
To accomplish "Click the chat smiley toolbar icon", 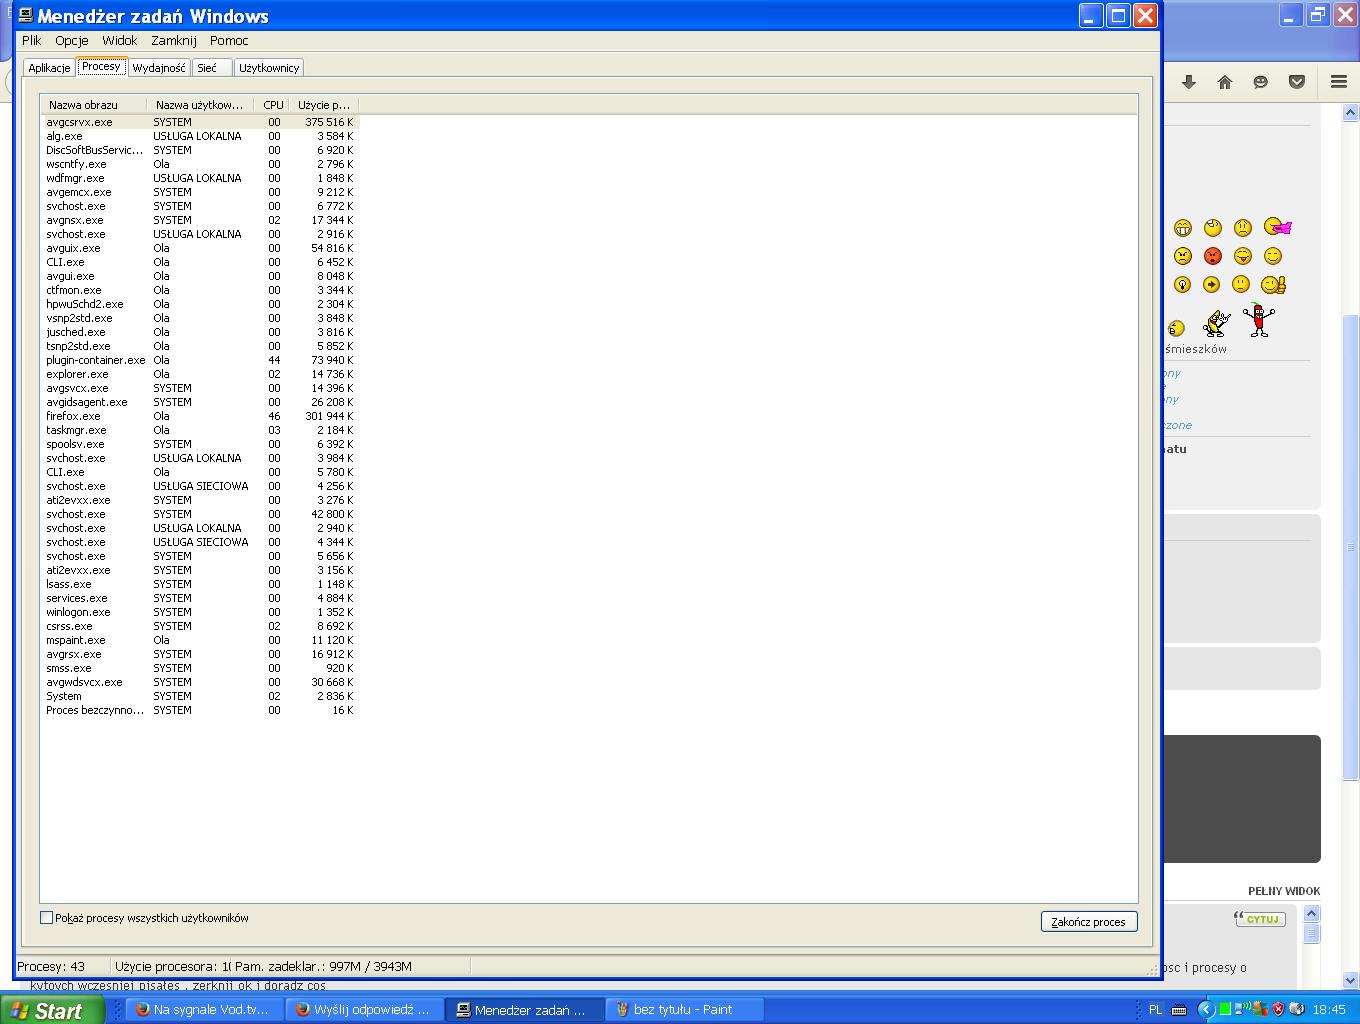I will point(1261,82).
